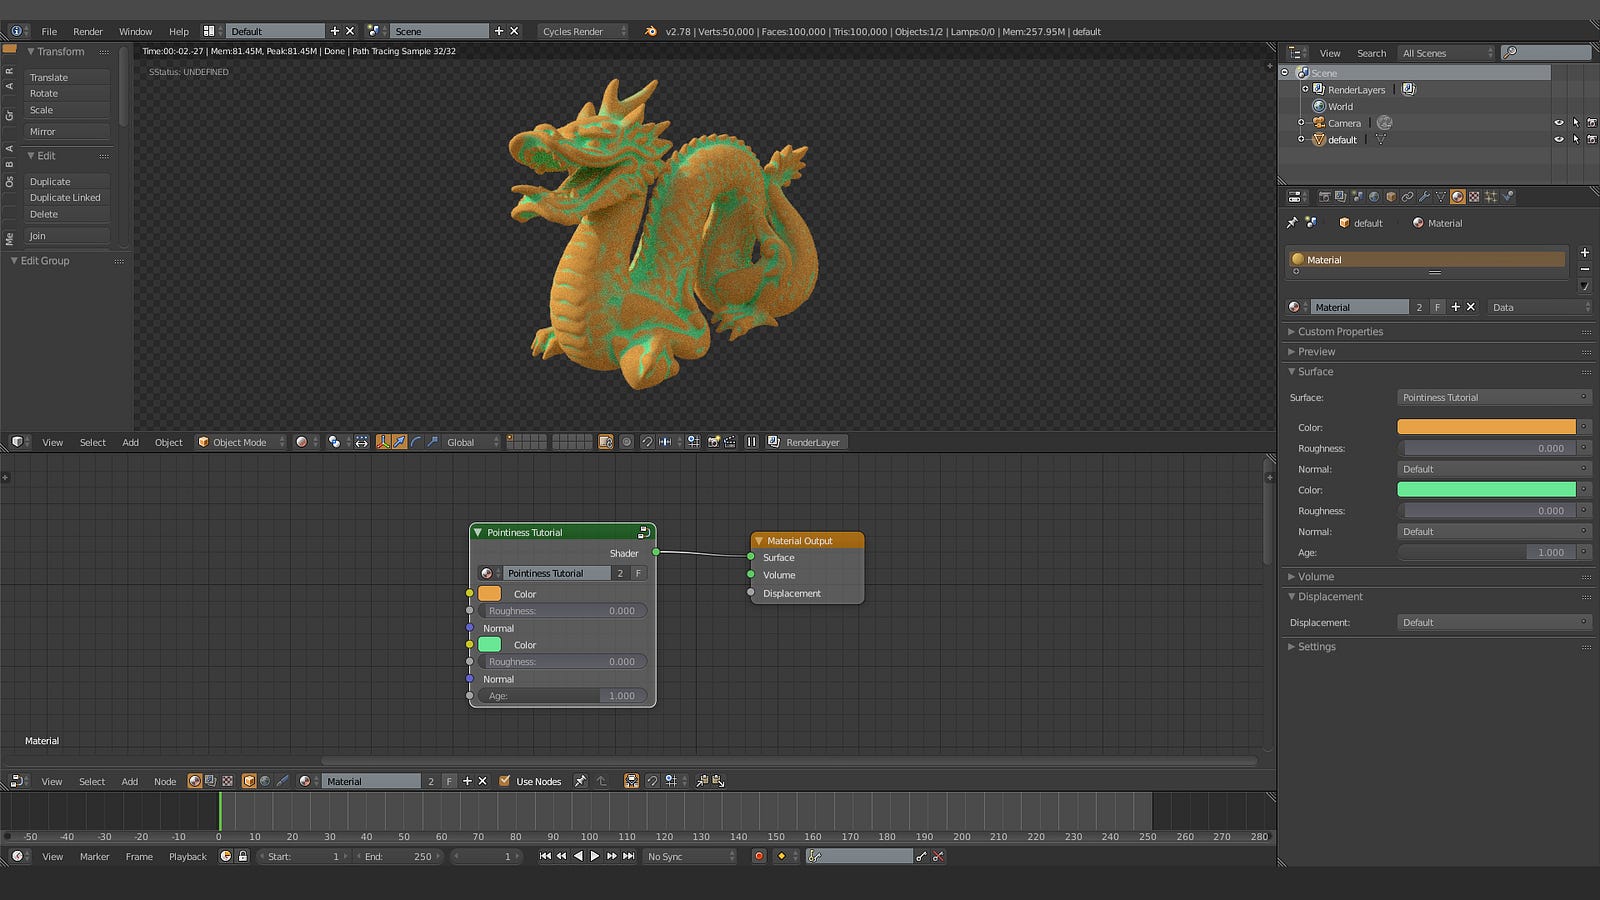The height and width of the screenshot is (900, 1600).
Task: Toggle the timeline frame range lock icon
Action: click(x=242, y=856)
